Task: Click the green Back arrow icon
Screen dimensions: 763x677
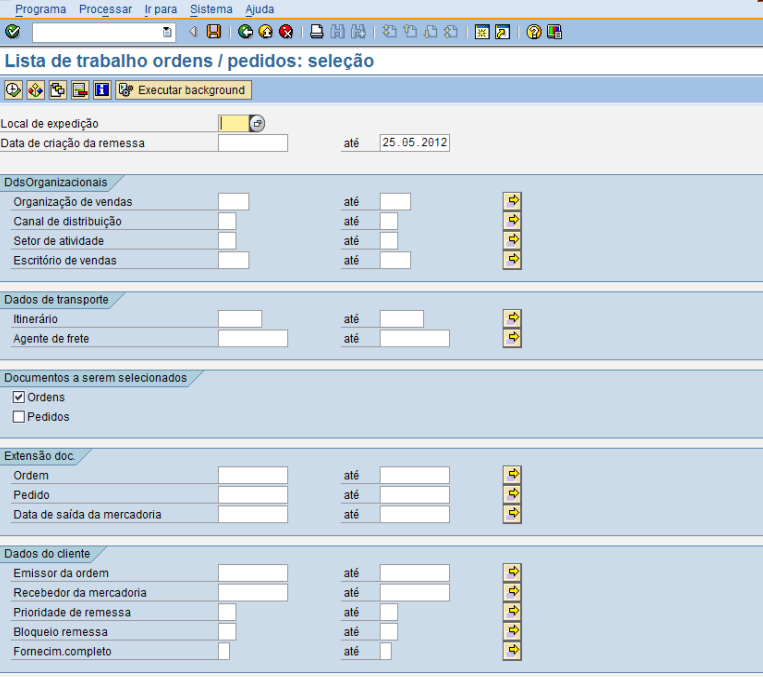Action: pos(245,32)
